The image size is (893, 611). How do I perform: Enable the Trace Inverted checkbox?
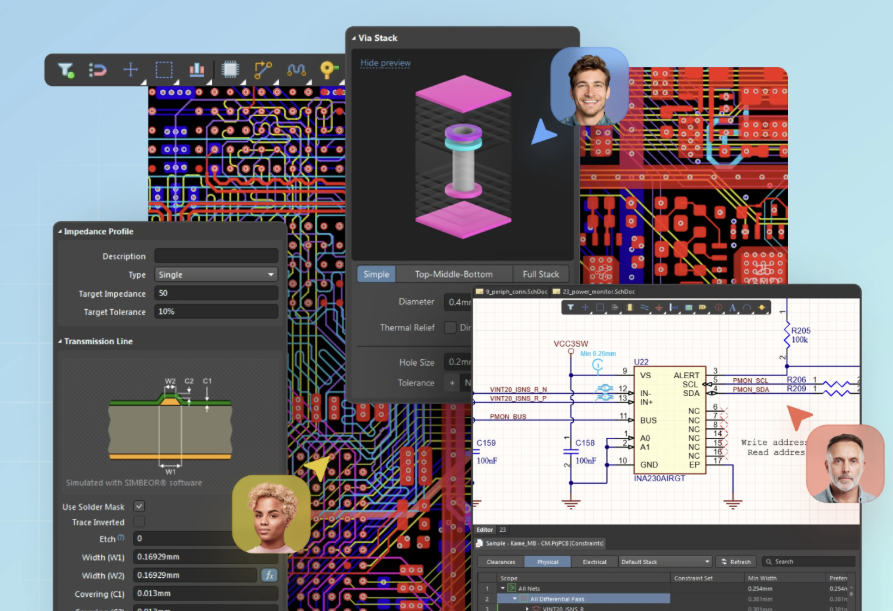[x=139, y=521]
